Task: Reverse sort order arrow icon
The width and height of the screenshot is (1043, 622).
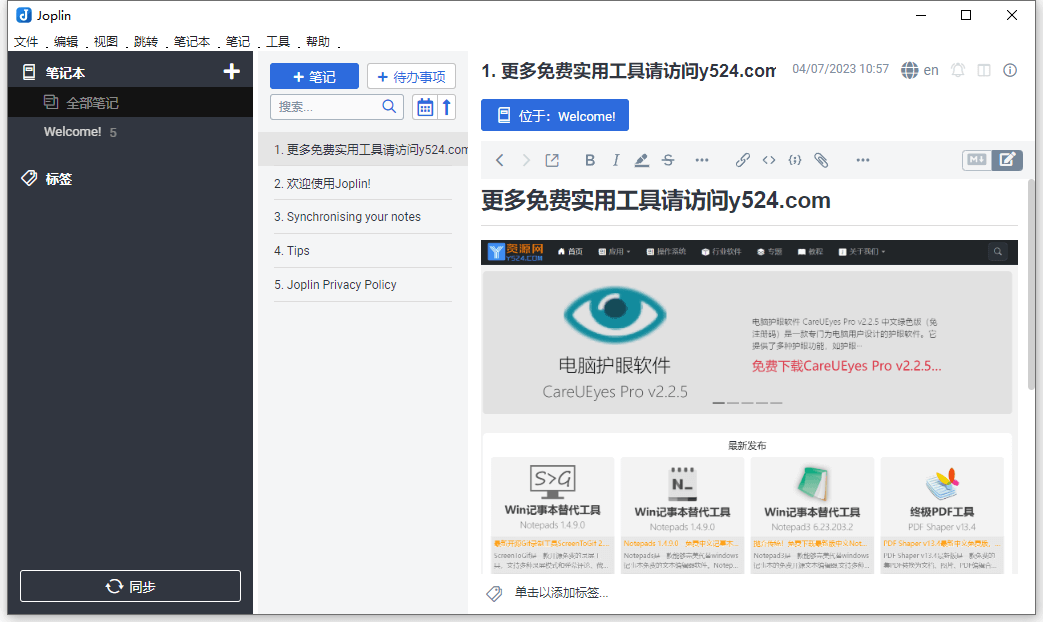Action: click(447, 107)
